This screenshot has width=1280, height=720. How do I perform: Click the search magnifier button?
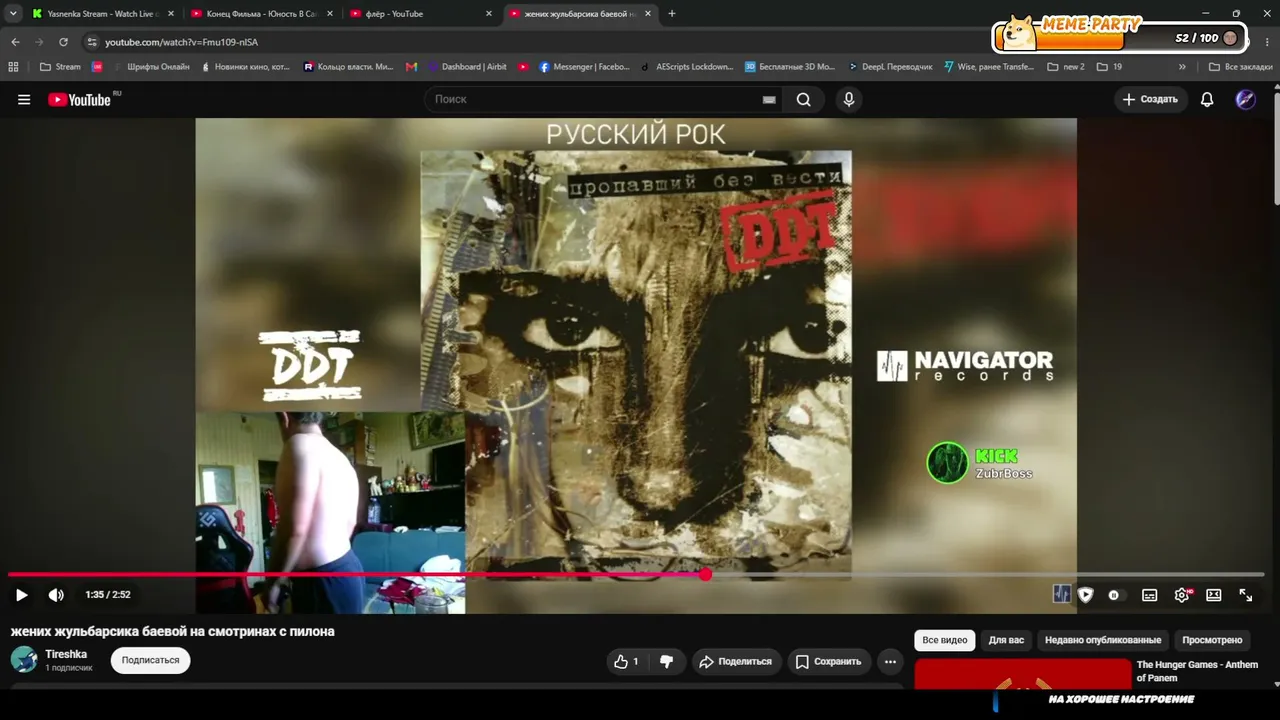804,99
